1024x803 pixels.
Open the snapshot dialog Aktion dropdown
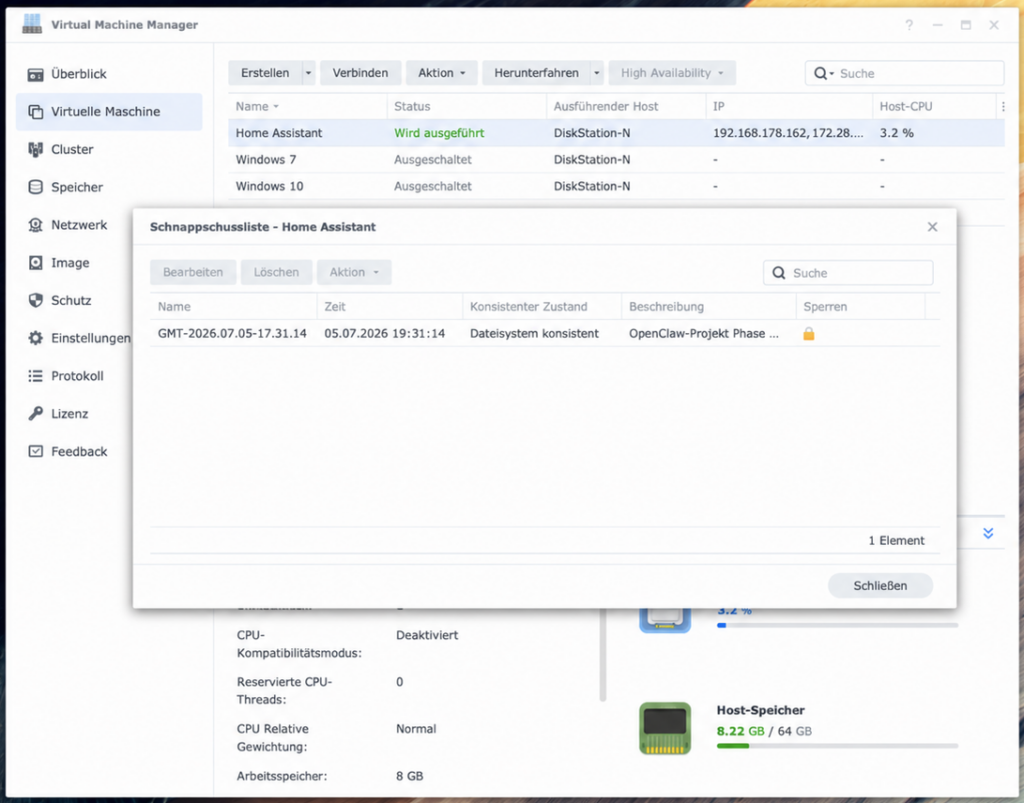pyautogui.click(x=354, y=272)
